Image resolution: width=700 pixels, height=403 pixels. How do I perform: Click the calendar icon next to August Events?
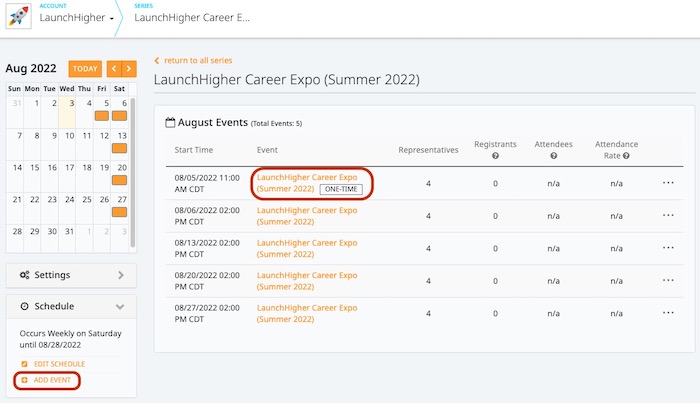click(170, 122)
